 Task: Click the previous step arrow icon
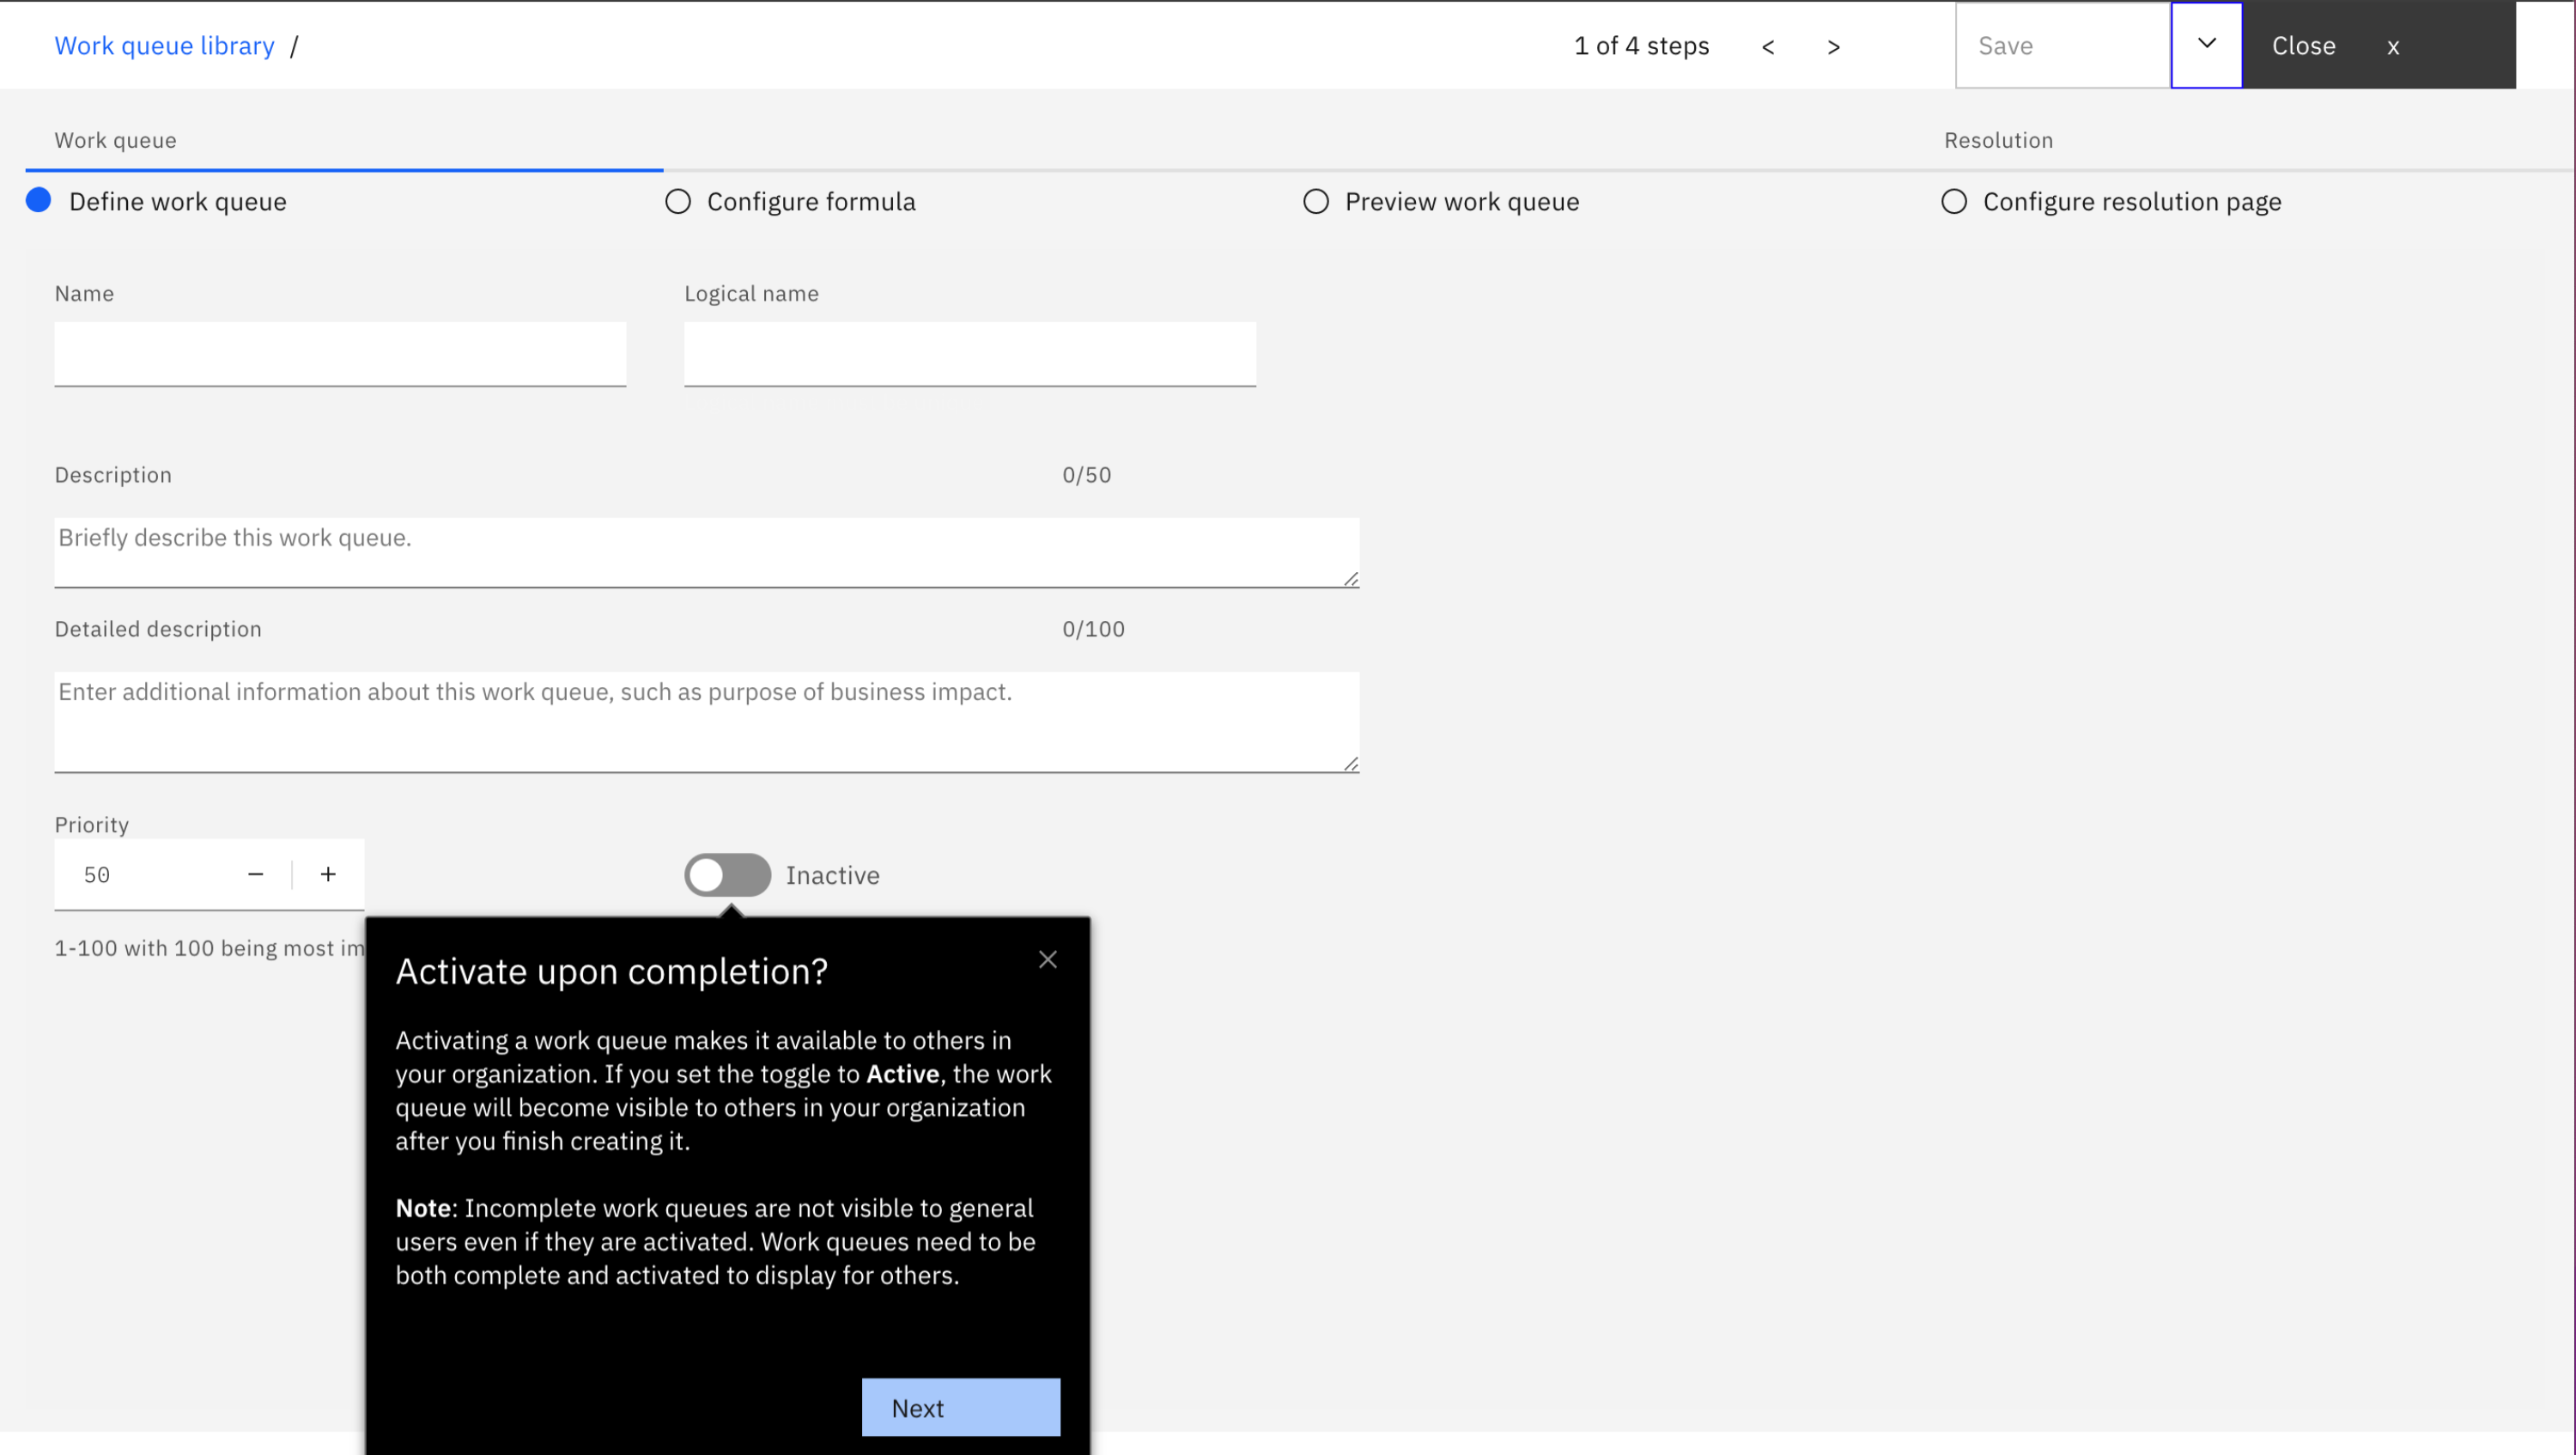point(1768,47)
